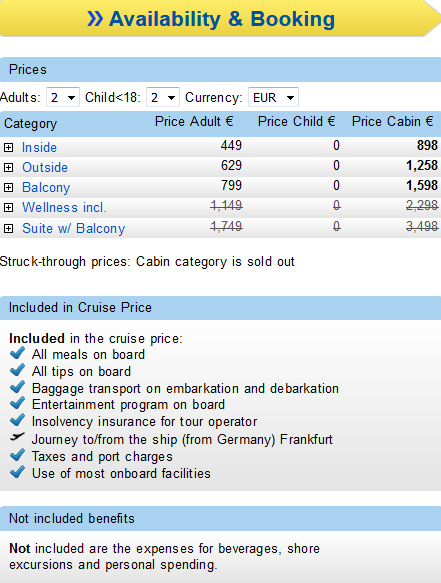Screen dimensions: 441x583
Task: Click Balcony adult price 799
Action: tap(231, 185)
